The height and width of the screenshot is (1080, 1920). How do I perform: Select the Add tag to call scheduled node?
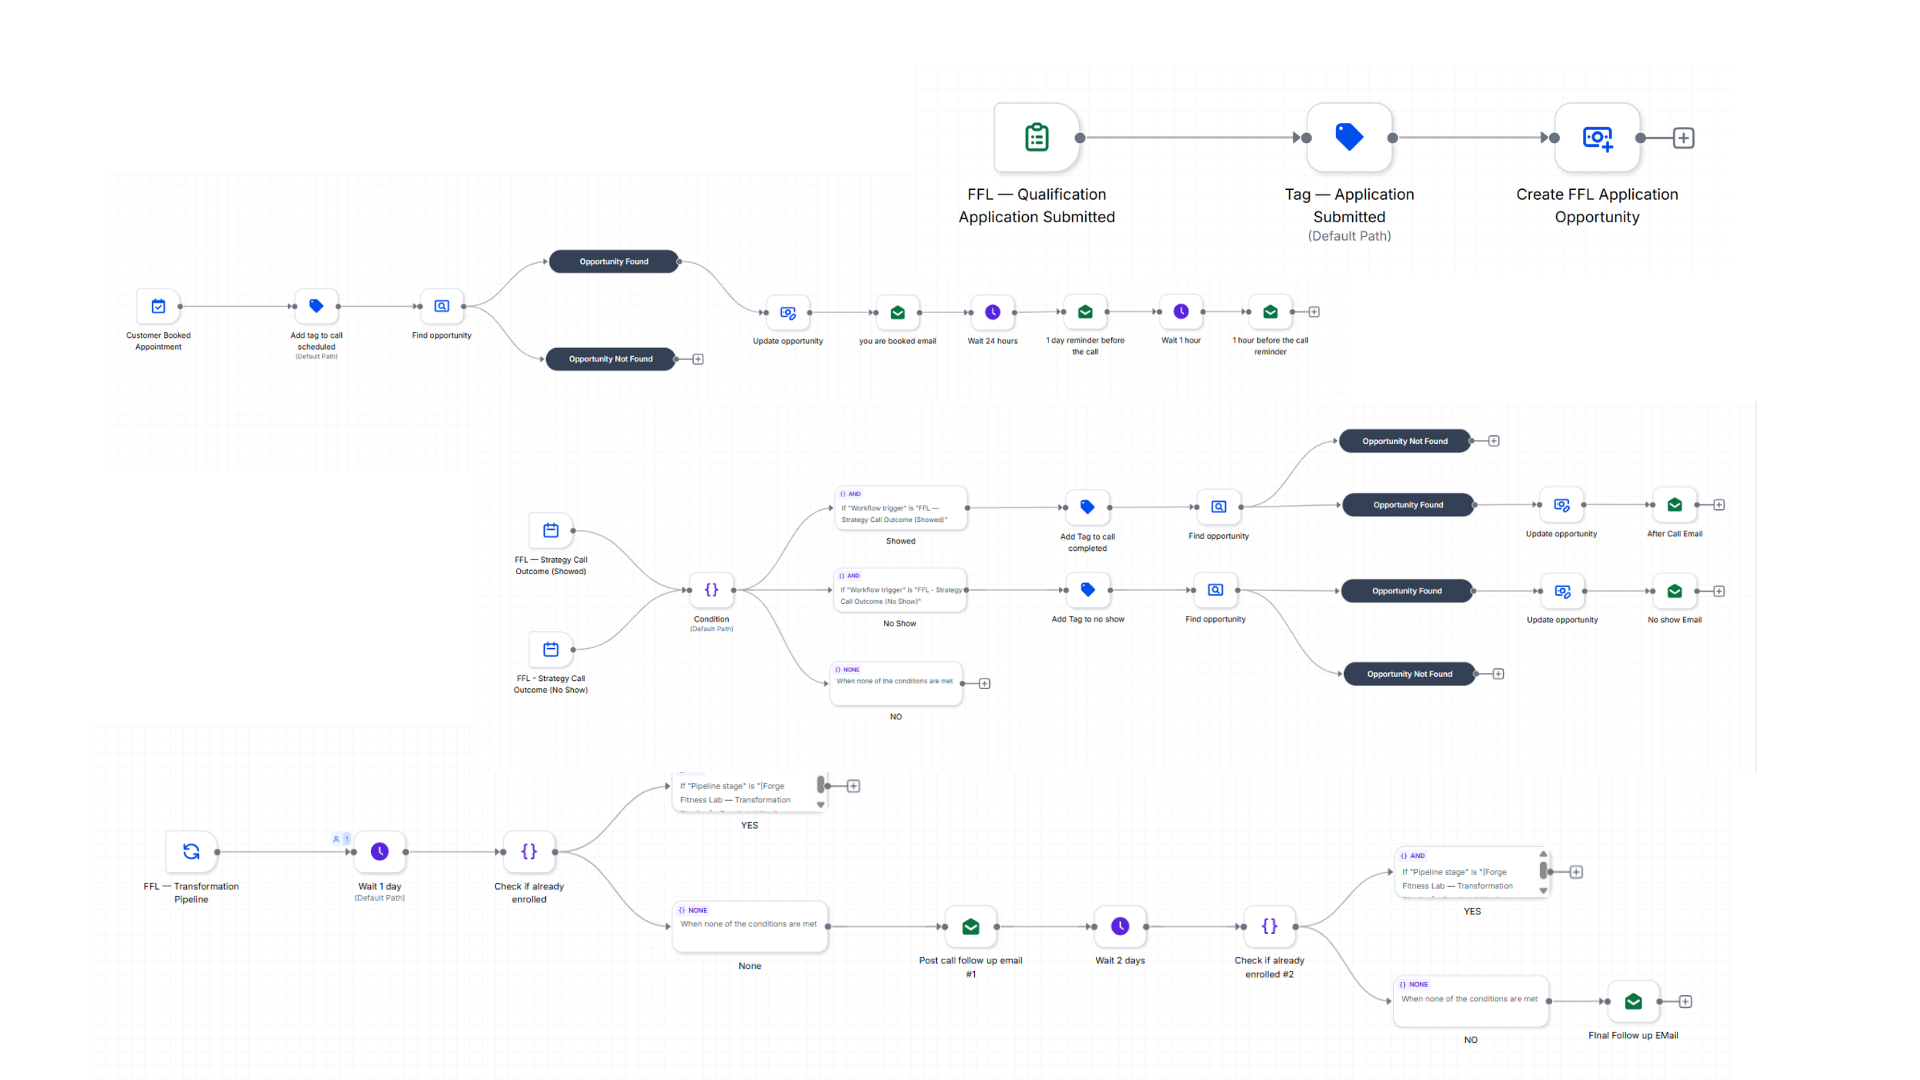316,307
